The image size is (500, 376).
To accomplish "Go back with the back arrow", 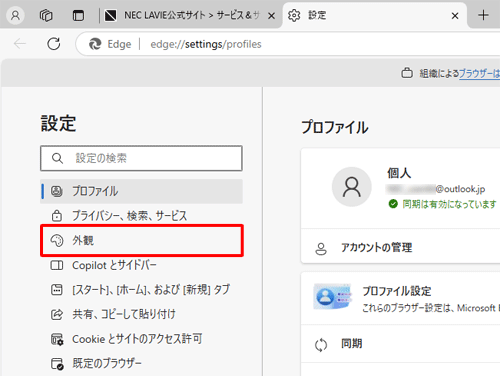I will click(x=20, y=44).
